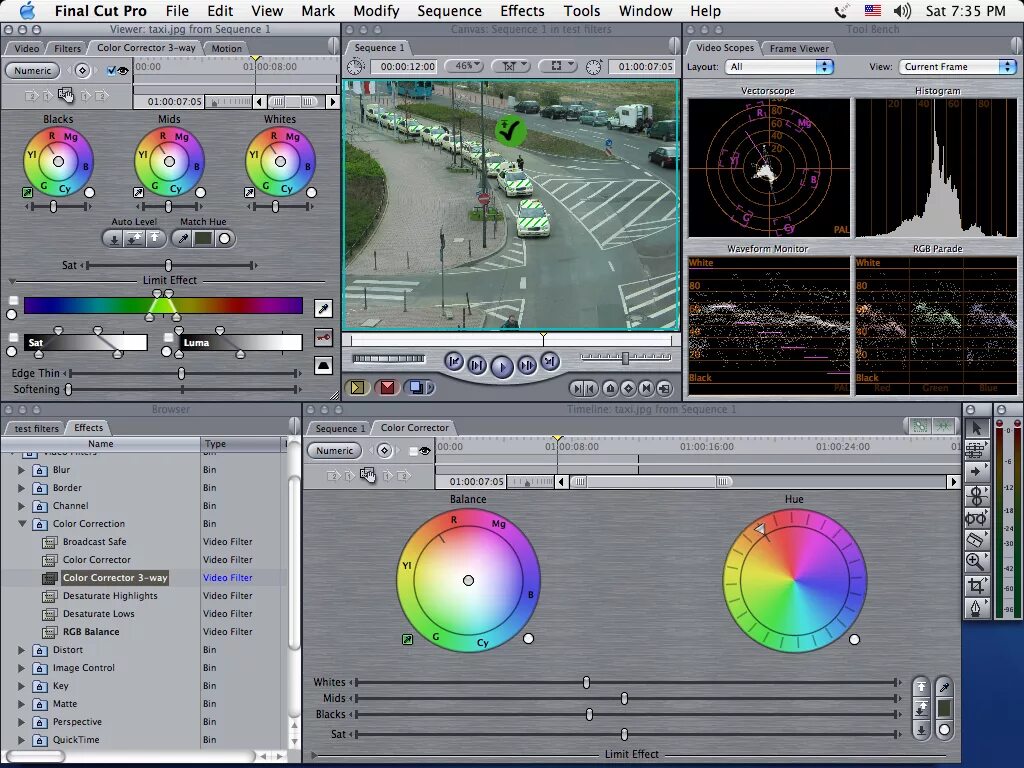This screenshot has height=768, width=1024.
Task: Select the Selection arrow tool in tool palette
Action: tap(976, 428)
